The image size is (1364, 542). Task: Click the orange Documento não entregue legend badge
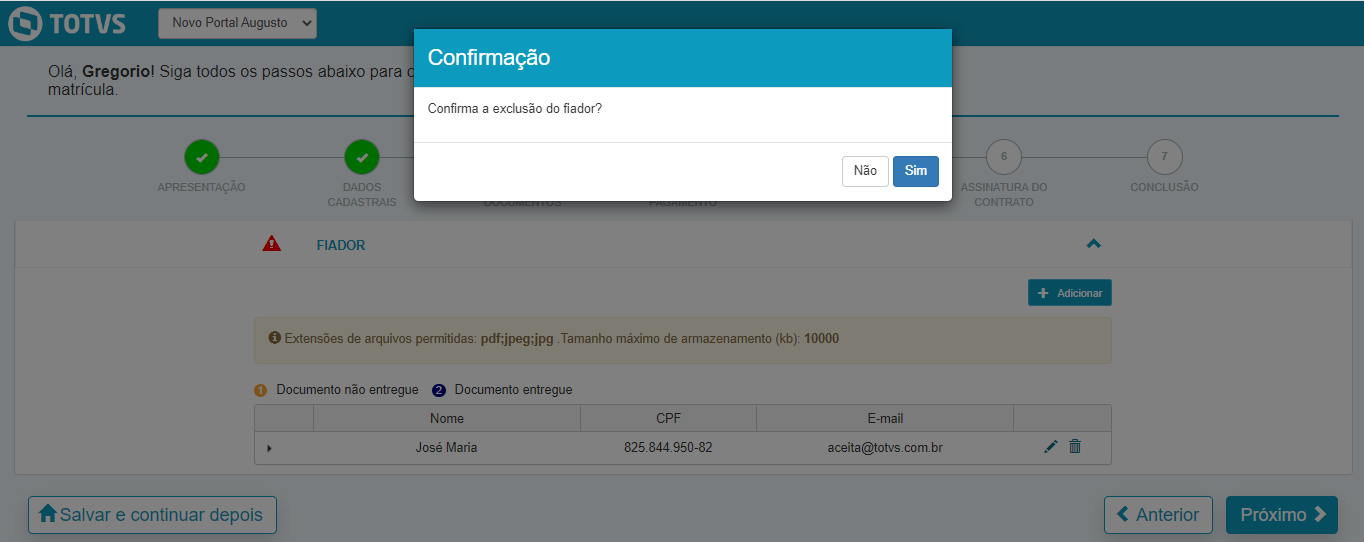point(261,390)
